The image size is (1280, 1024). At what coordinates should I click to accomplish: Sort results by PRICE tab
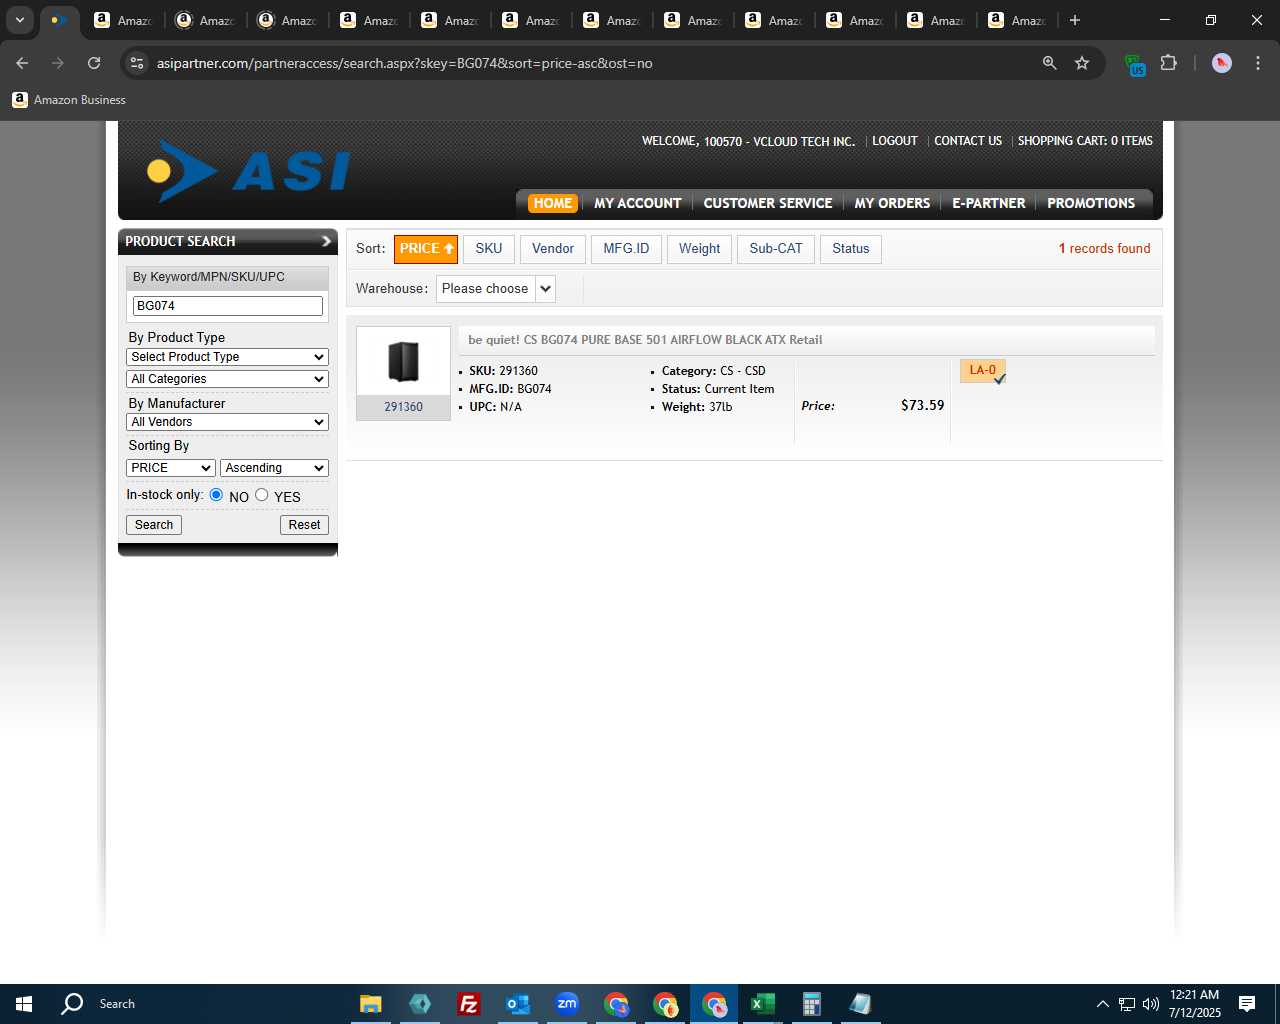click(426, 249)
